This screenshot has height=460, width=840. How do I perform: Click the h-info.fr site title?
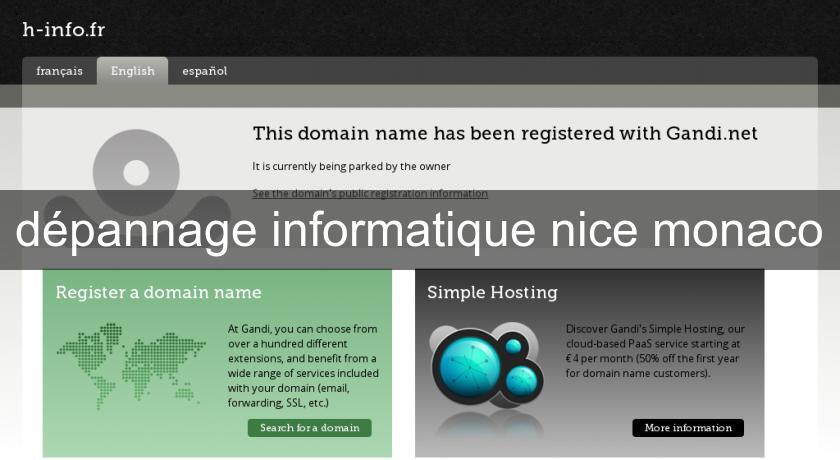pyautogui.click(x=64, y=29)
